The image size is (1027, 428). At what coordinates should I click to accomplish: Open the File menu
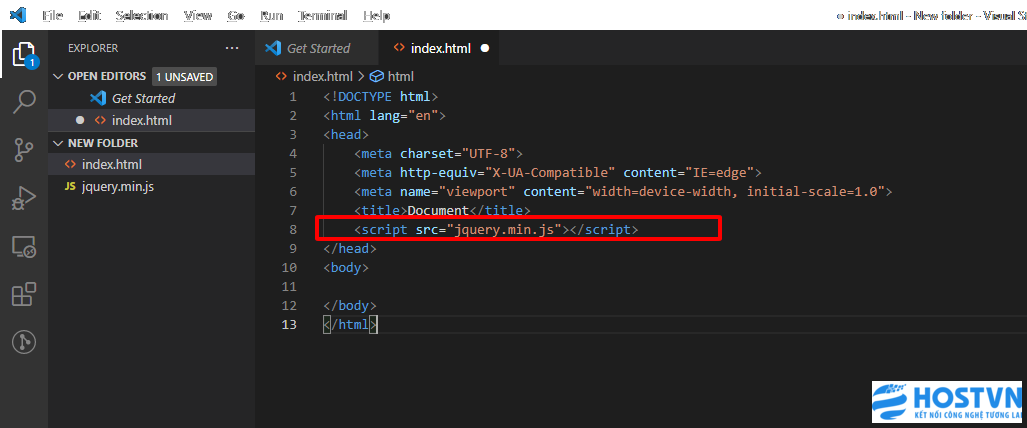point(52,15)
